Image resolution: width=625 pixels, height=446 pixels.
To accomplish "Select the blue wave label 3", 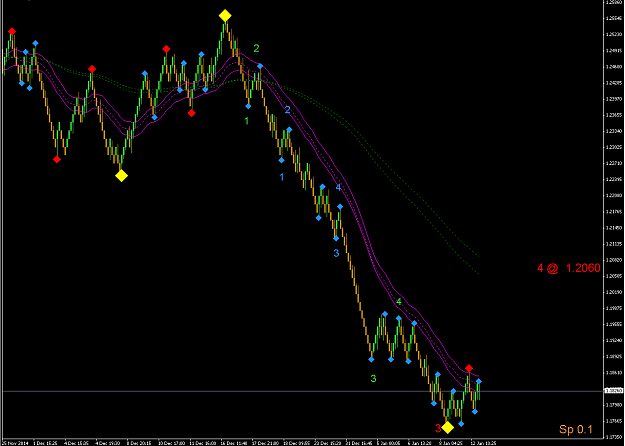I will 336,253.
